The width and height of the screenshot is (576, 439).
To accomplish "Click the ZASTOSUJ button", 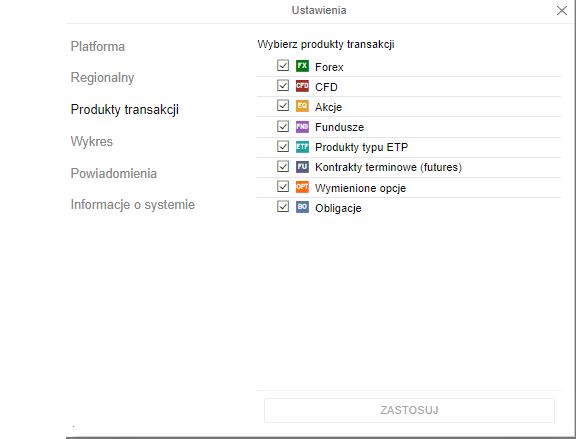I will (409, 410).
